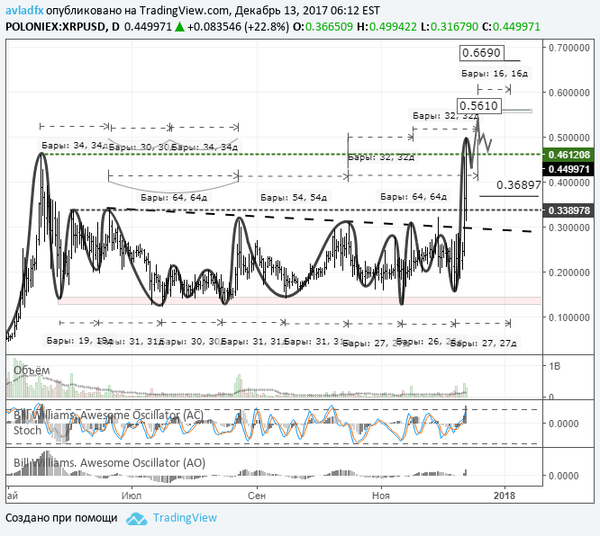This screenshot has width=600, height=536.
Task: Click the 'Создано при помощи' caption text
Action: point(61,518)
